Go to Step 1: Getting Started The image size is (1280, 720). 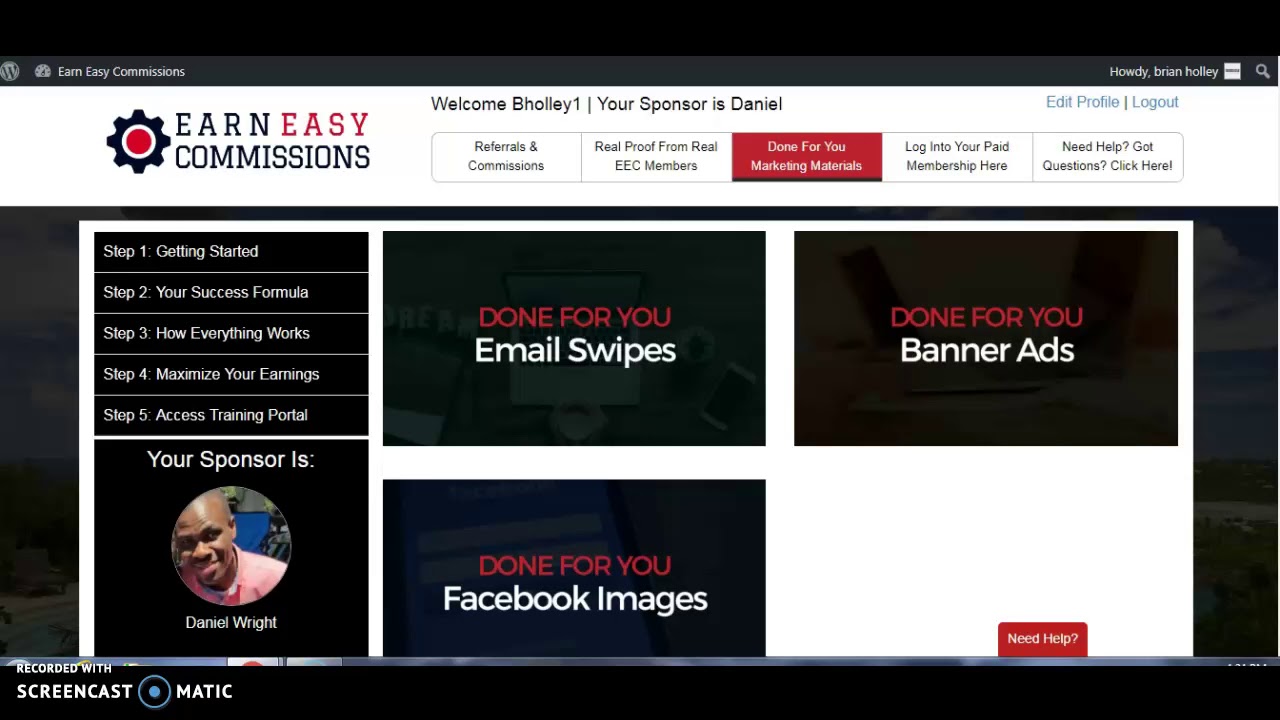(231, 251)
